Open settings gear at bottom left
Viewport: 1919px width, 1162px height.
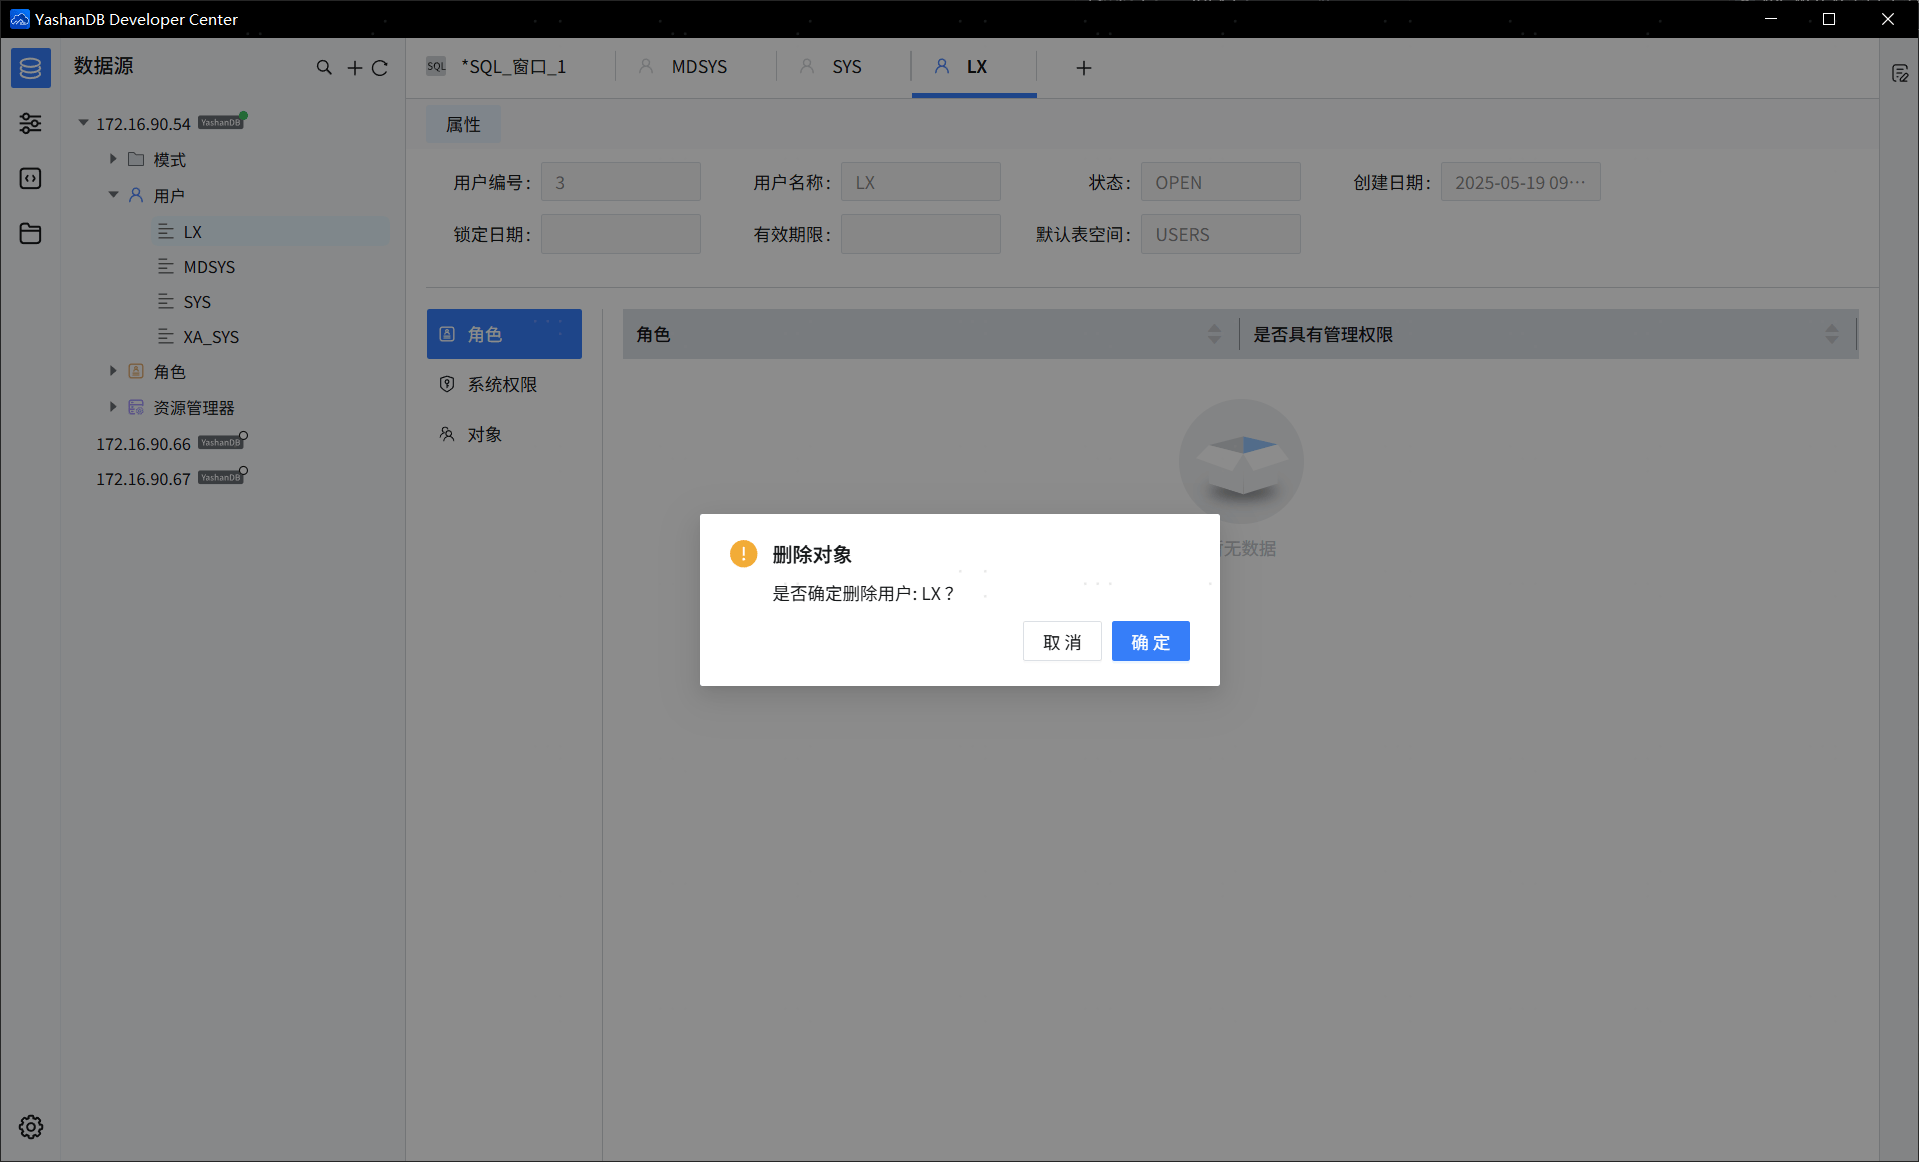(31, 1127)
